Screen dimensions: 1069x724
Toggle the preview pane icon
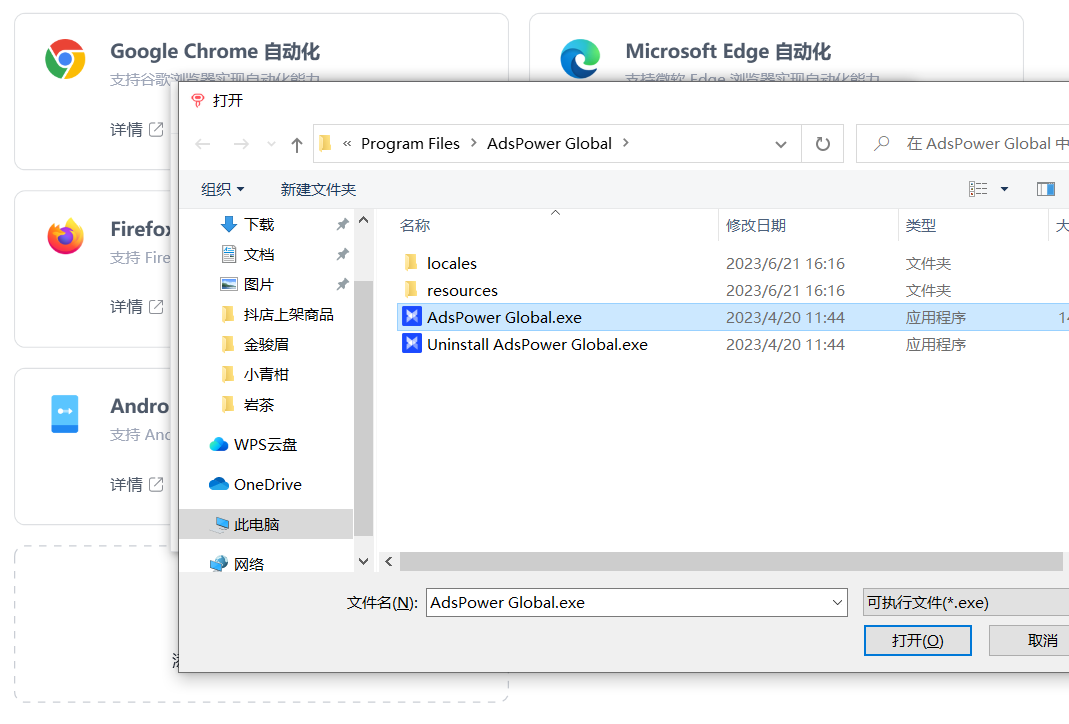[1046, 189]
